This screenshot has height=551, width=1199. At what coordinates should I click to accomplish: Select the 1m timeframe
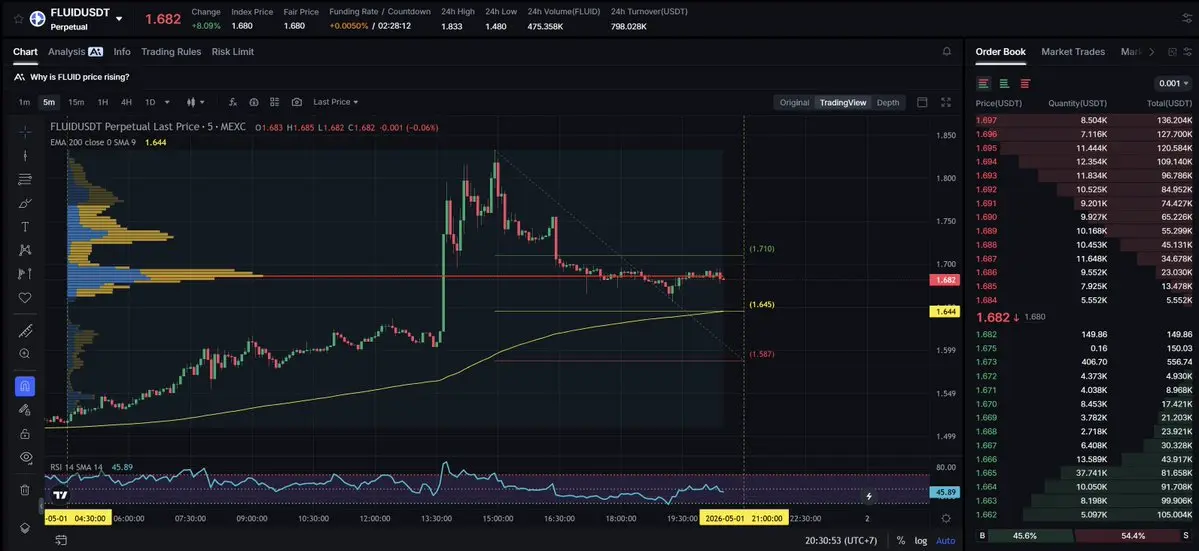coord(24,102)
